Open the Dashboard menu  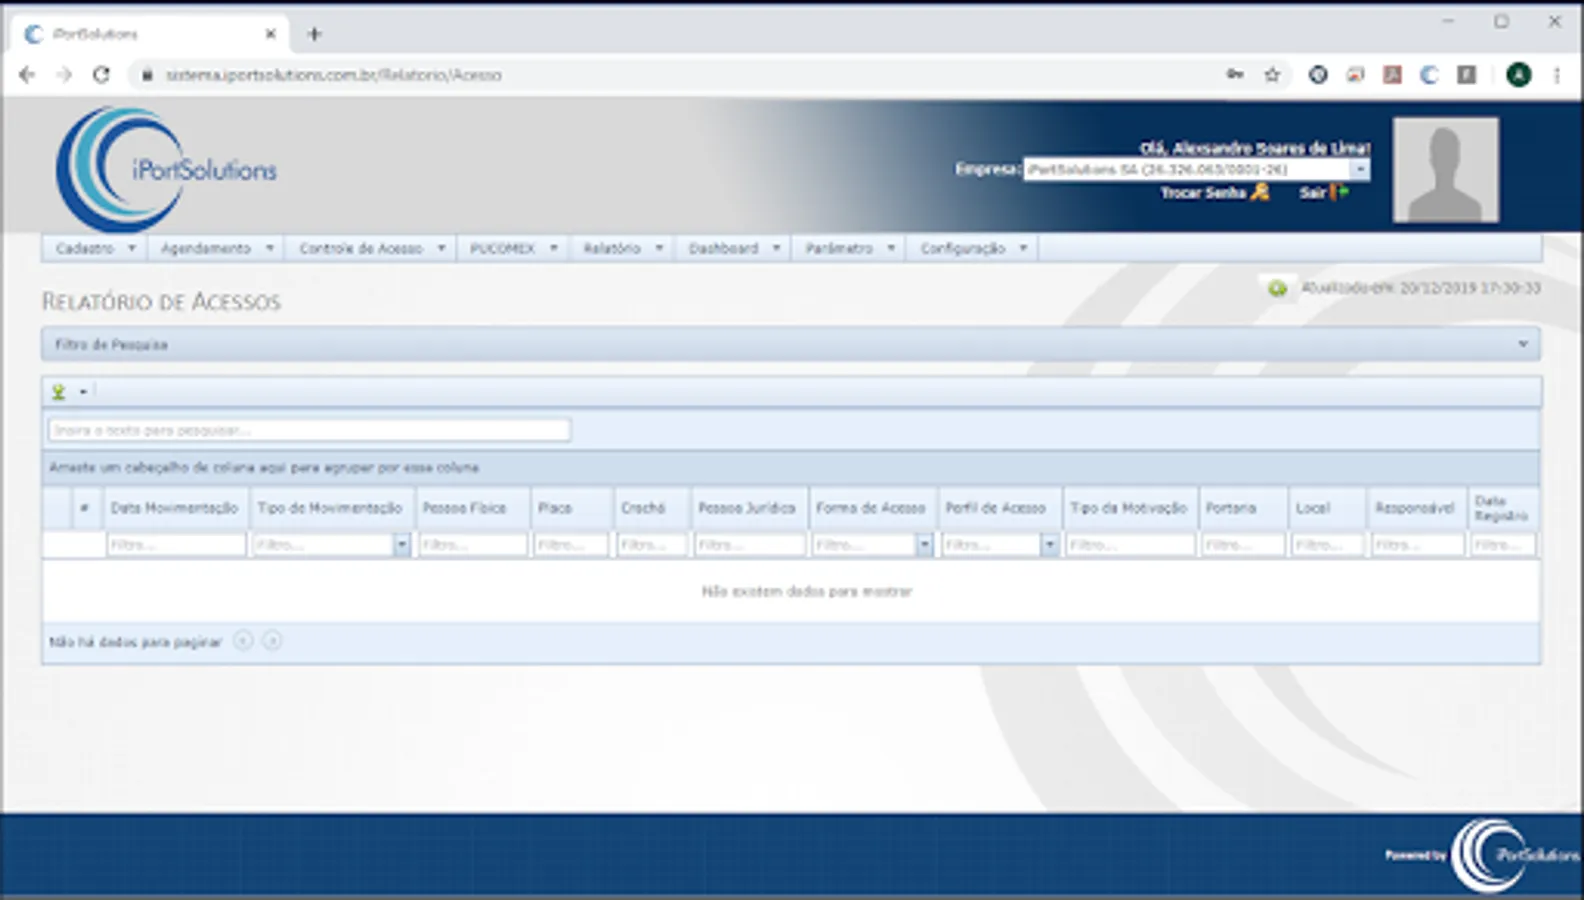(733, 248)
